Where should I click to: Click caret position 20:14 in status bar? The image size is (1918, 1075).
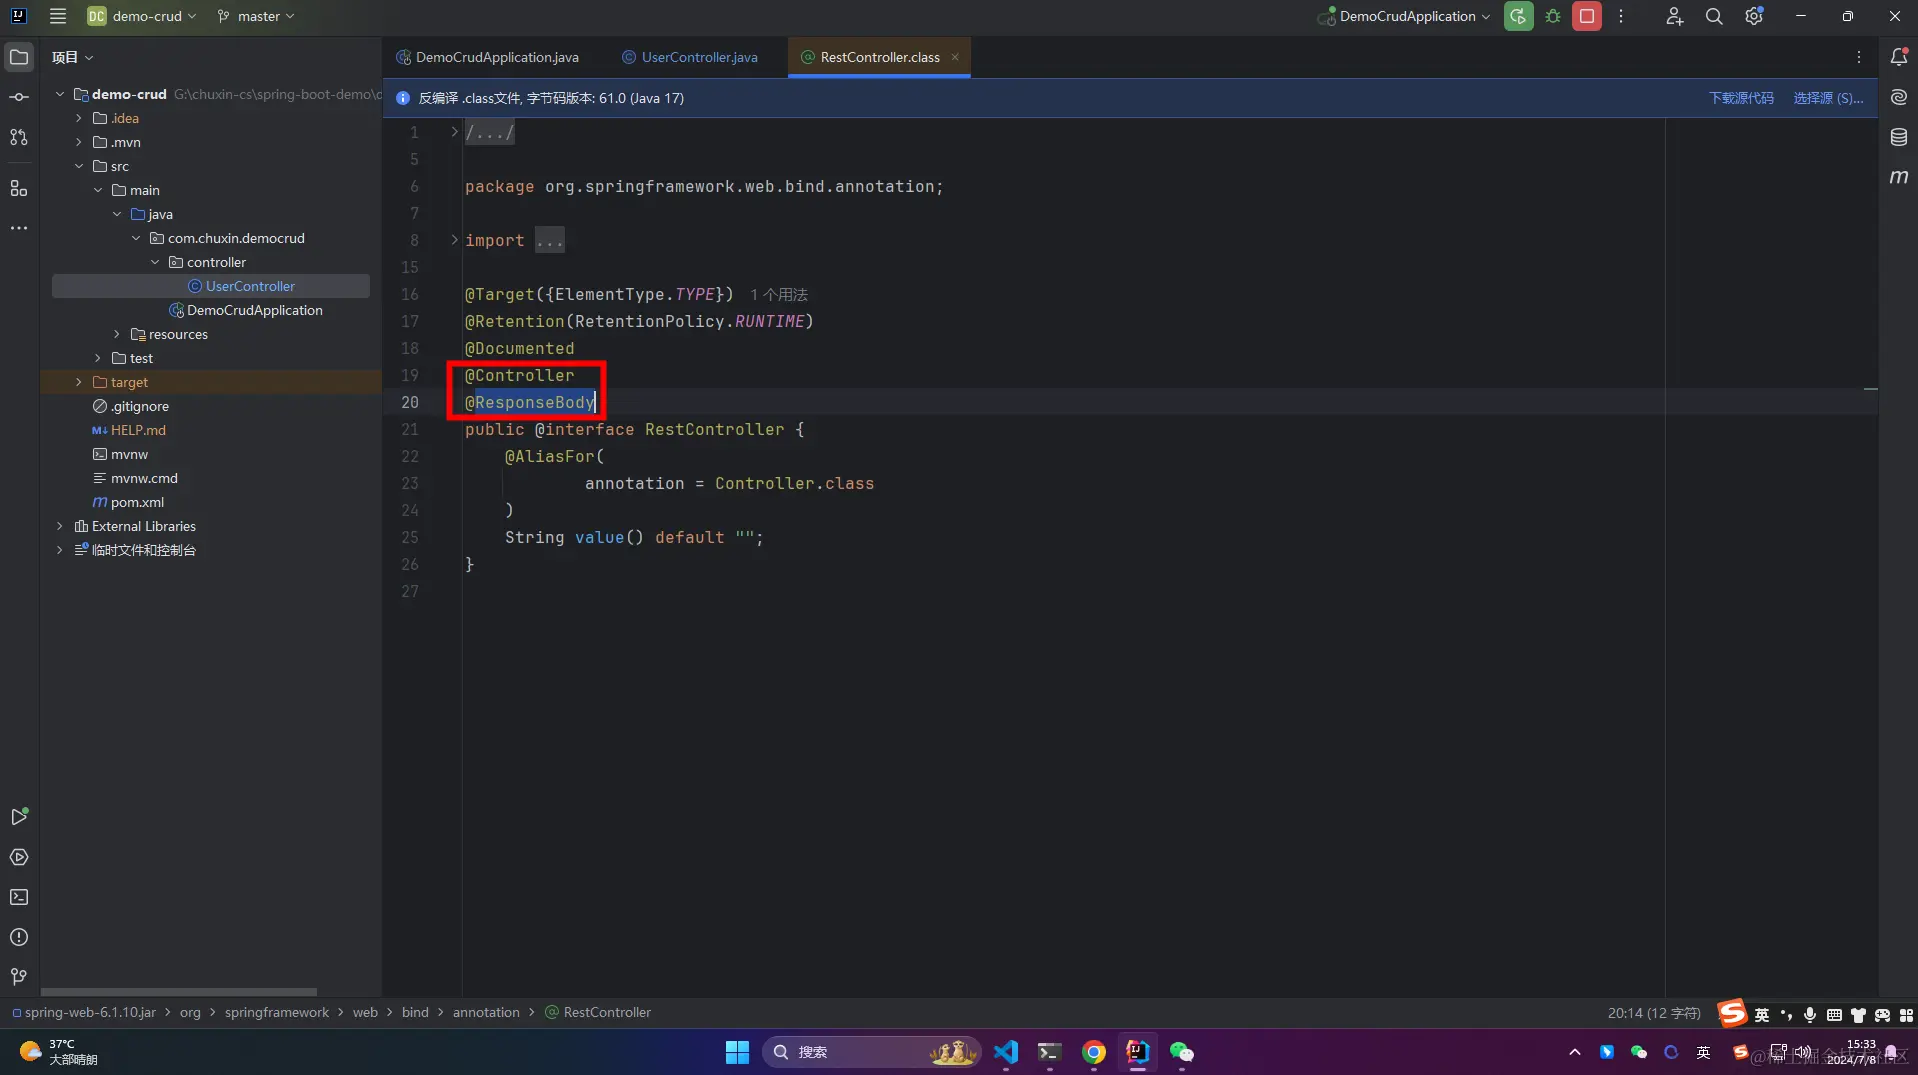tap(1653, 1013)
